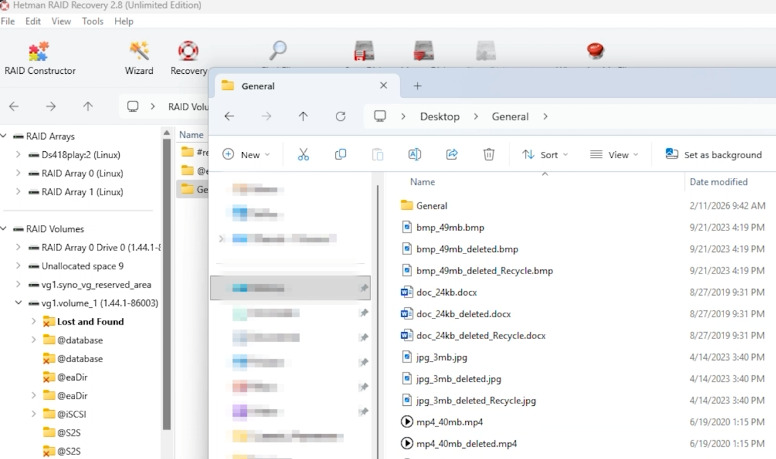This screenshot has height=459, width=776.
Task: Add a new Explorer tab
Action: (x=417, y=86)
